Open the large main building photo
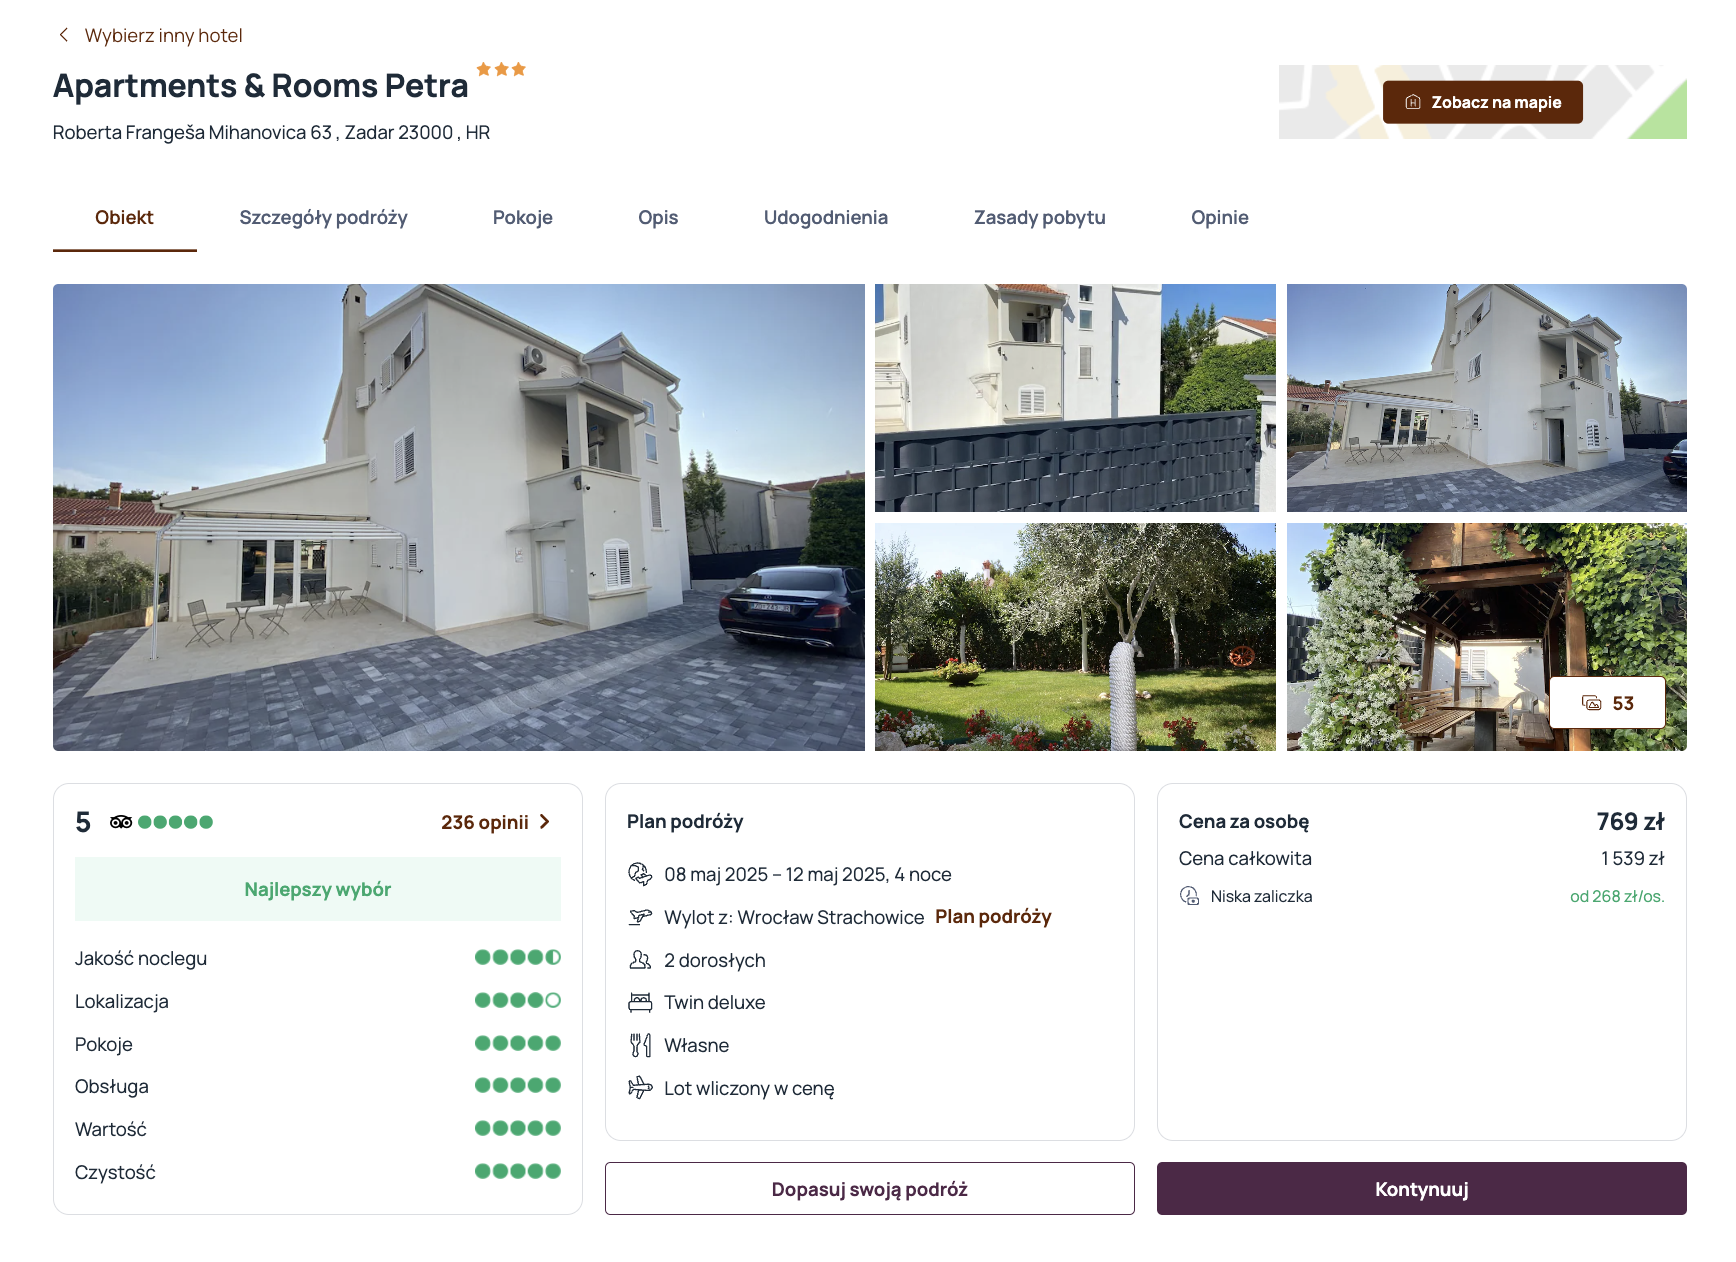This screenshot has height=1262, width=1736. [459, 517]
